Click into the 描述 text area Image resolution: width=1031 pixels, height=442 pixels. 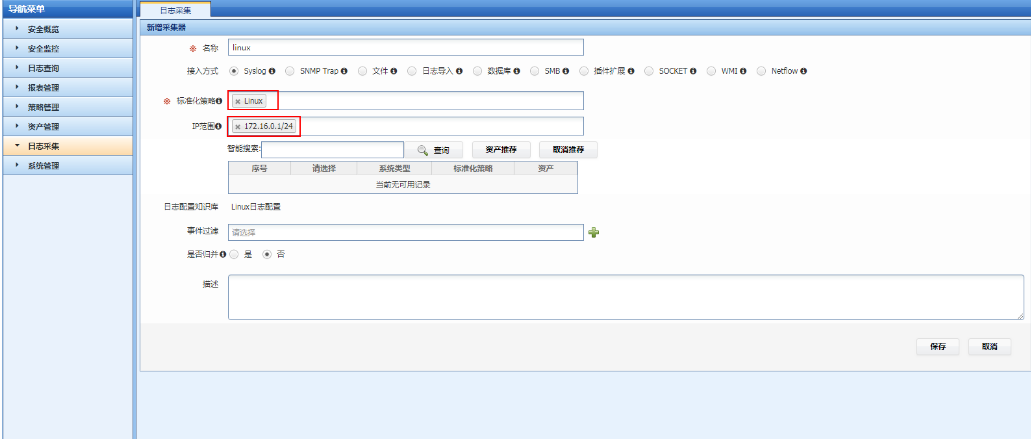click(x=625, y=297)
